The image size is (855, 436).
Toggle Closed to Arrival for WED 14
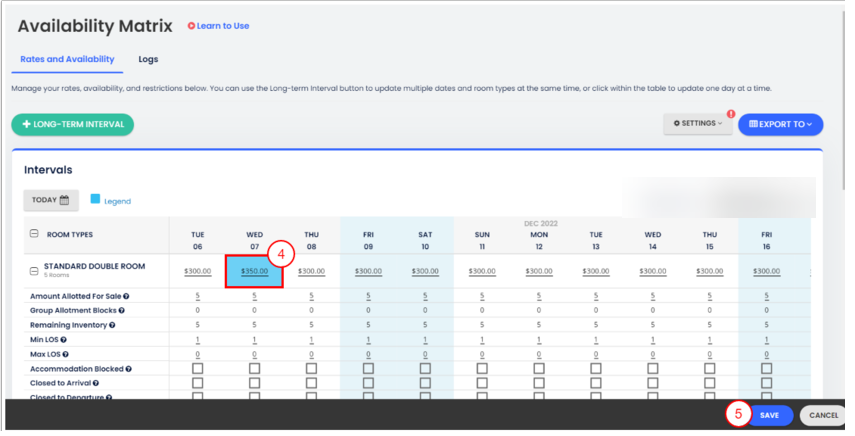[653, 383]
